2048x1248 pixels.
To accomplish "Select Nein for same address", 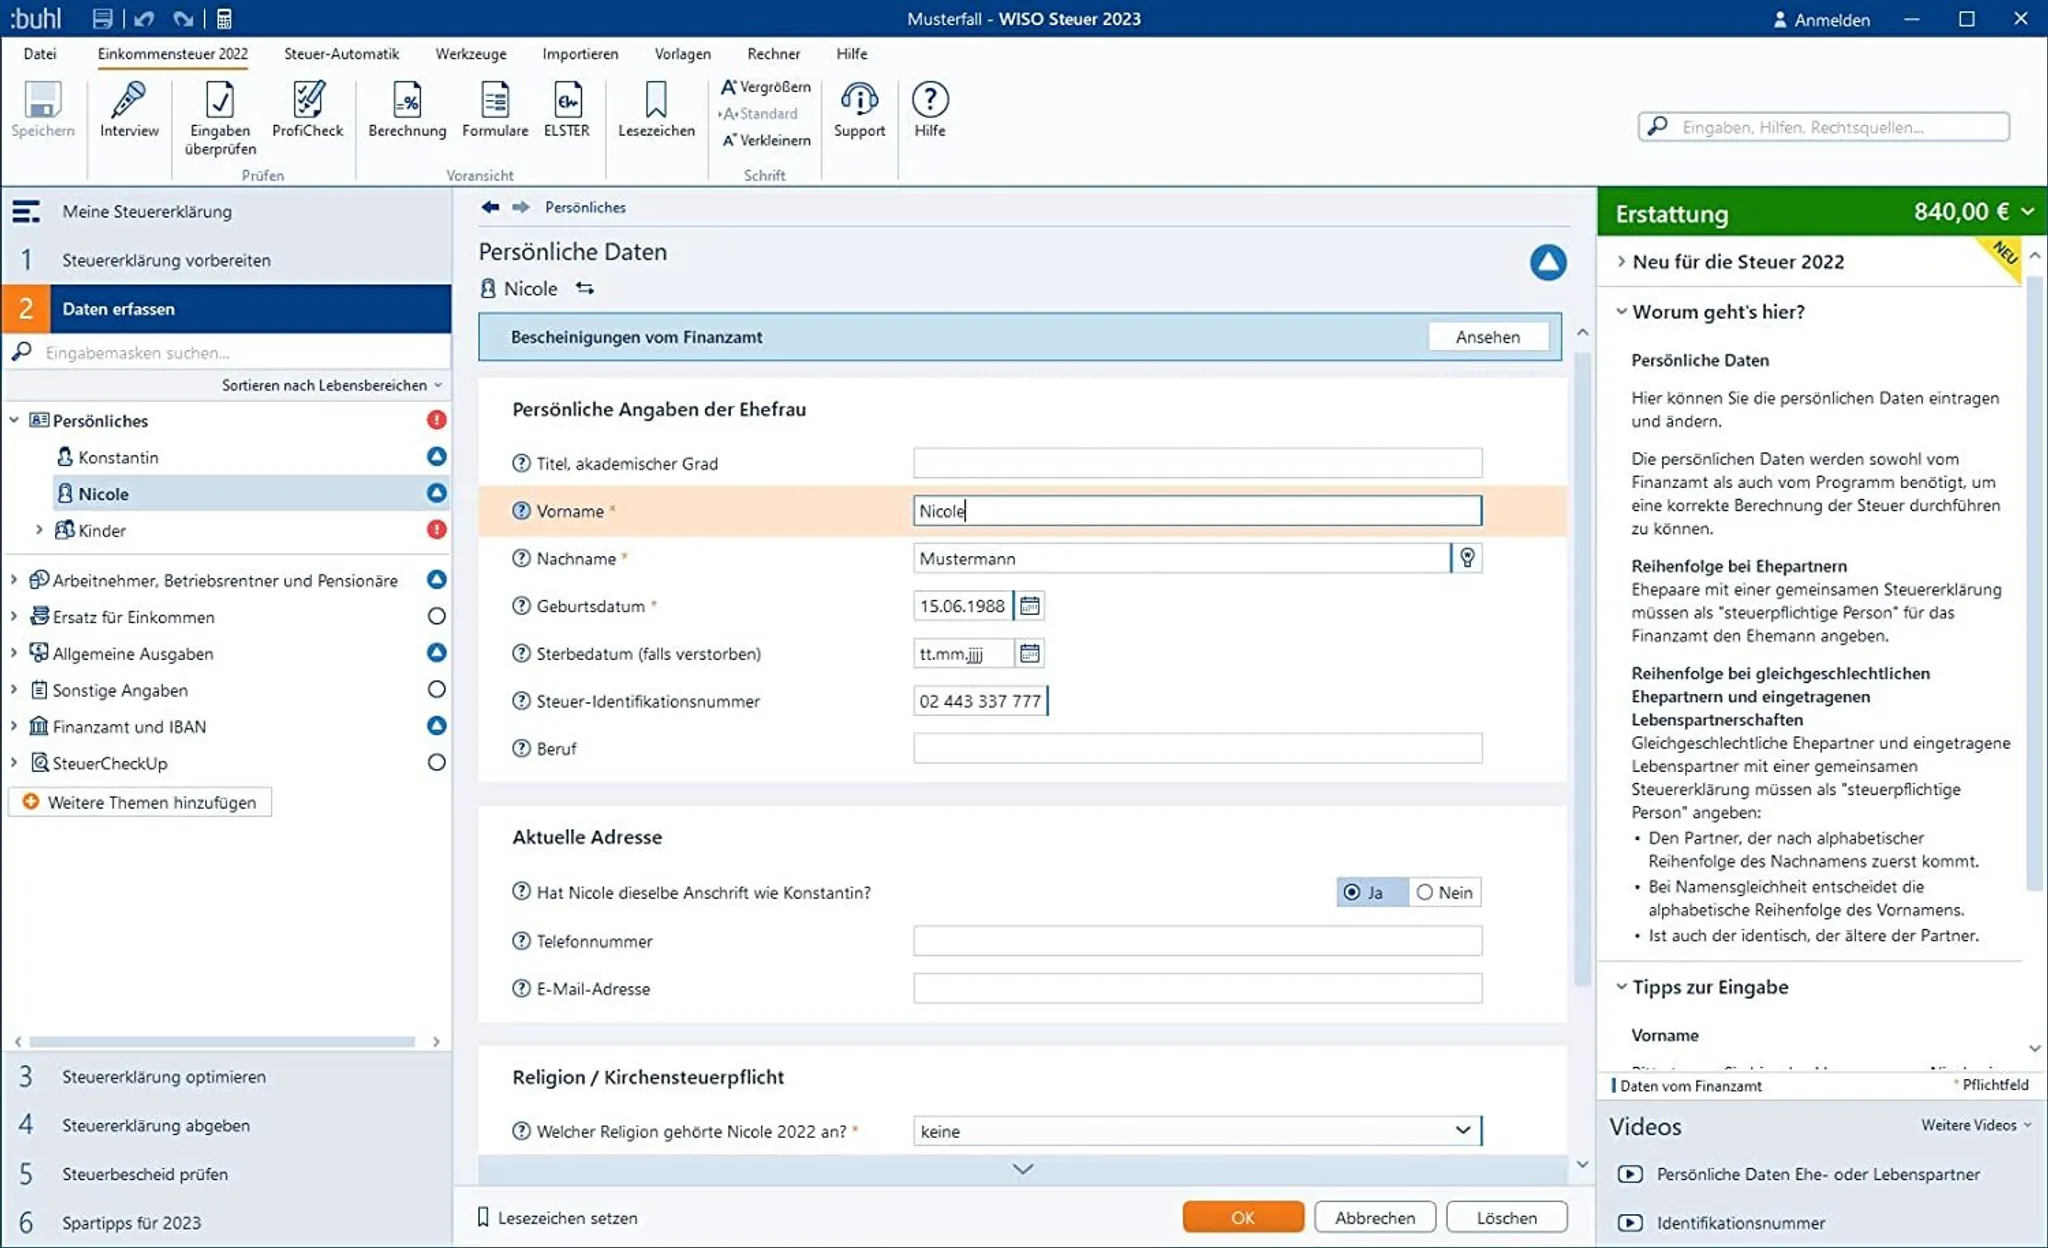I will coord(1426,892).
